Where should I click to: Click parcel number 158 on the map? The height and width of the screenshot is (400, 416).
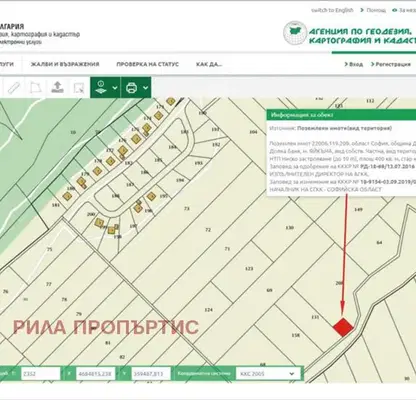pos(296,335)
